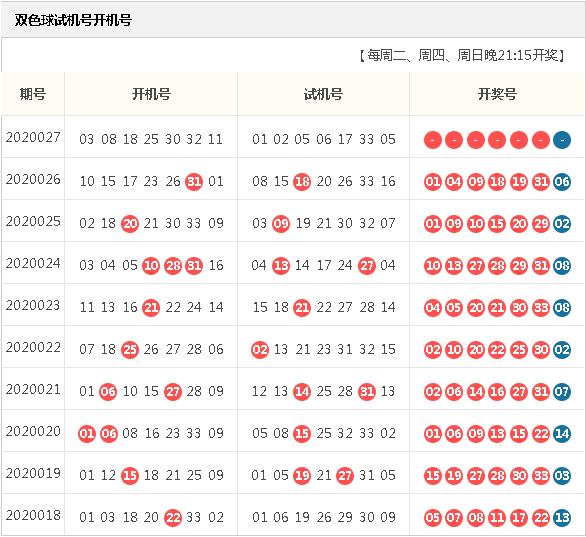Click period number 2020027
This screenshot has height=537, width=586.
(33, 137)
